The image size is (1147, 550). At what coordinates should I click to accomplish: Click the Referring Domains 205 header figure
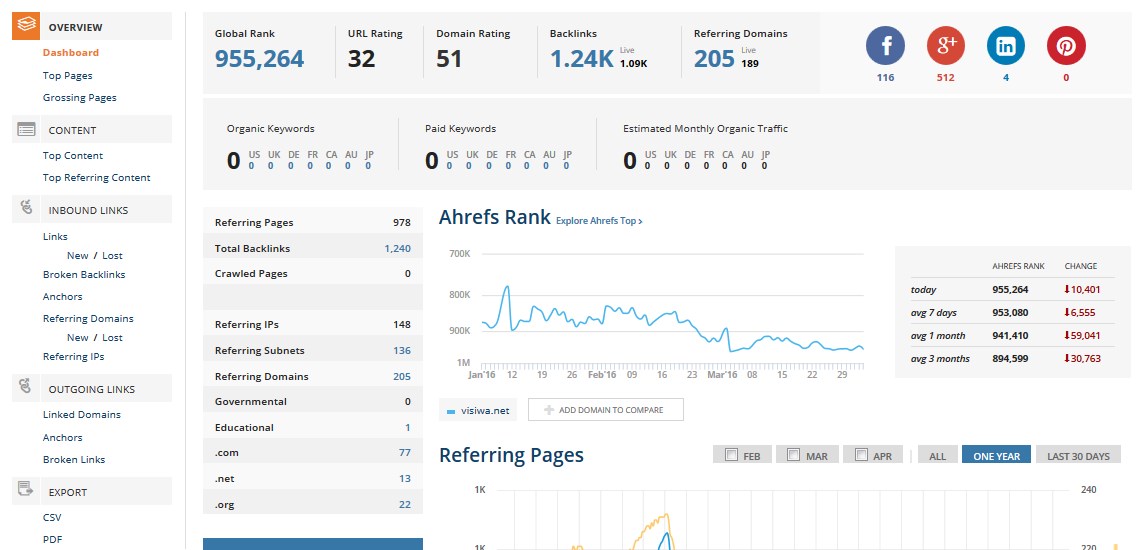click(x=714, y=59)
